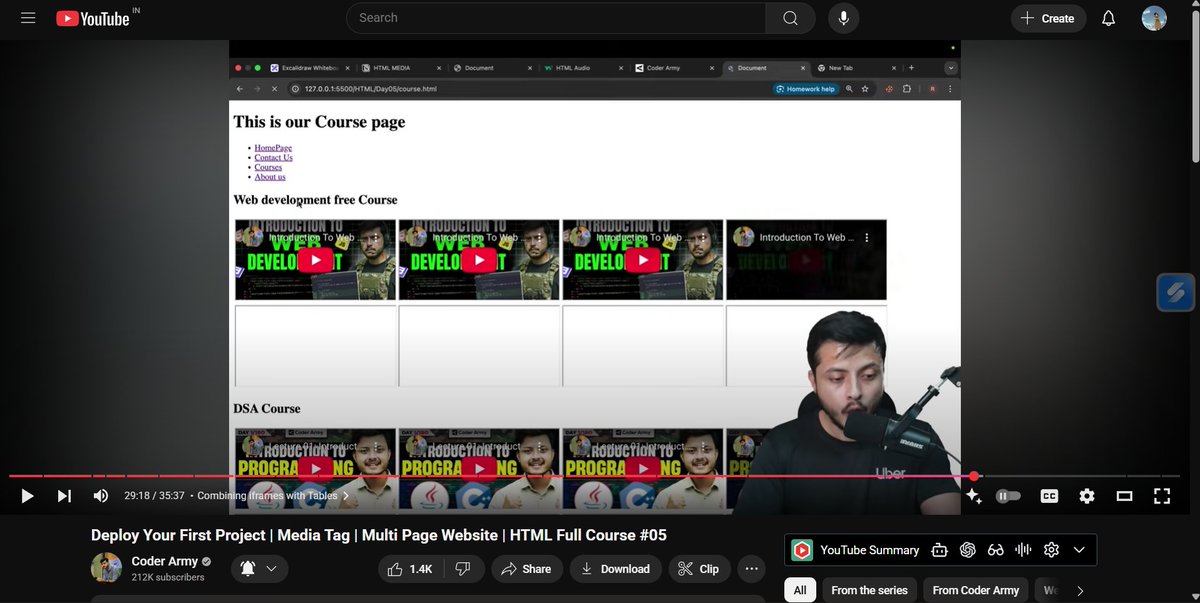The image size is (1200, 603).
Task: Mute the video volume speaker
Action: tap(101, 496)
